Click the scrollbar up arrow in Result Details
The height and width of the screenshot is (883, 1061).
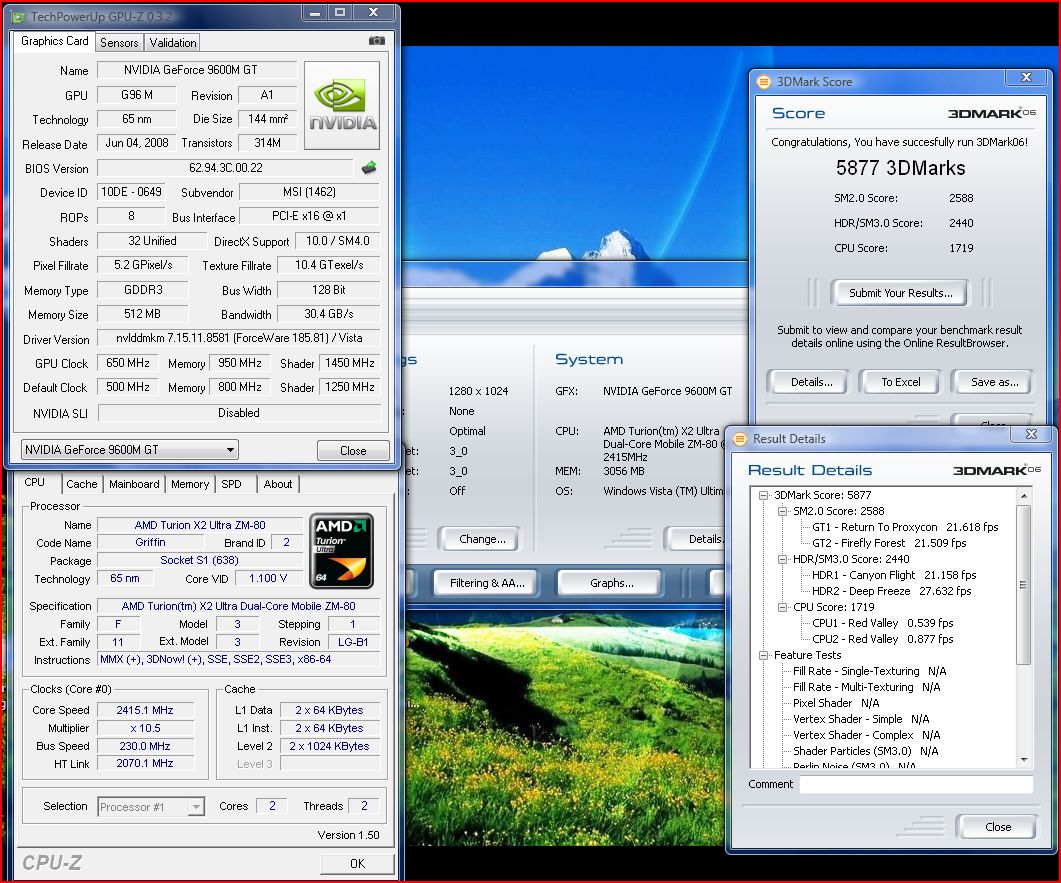coord(1024,496)
